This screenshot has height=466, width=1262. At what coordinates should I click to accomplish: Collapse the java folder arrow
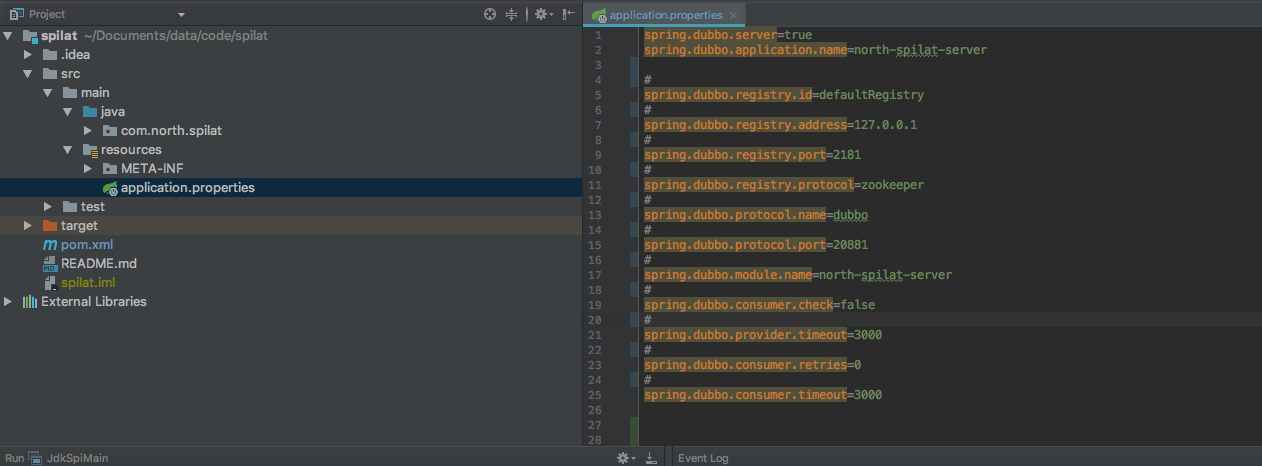point(68,112)
